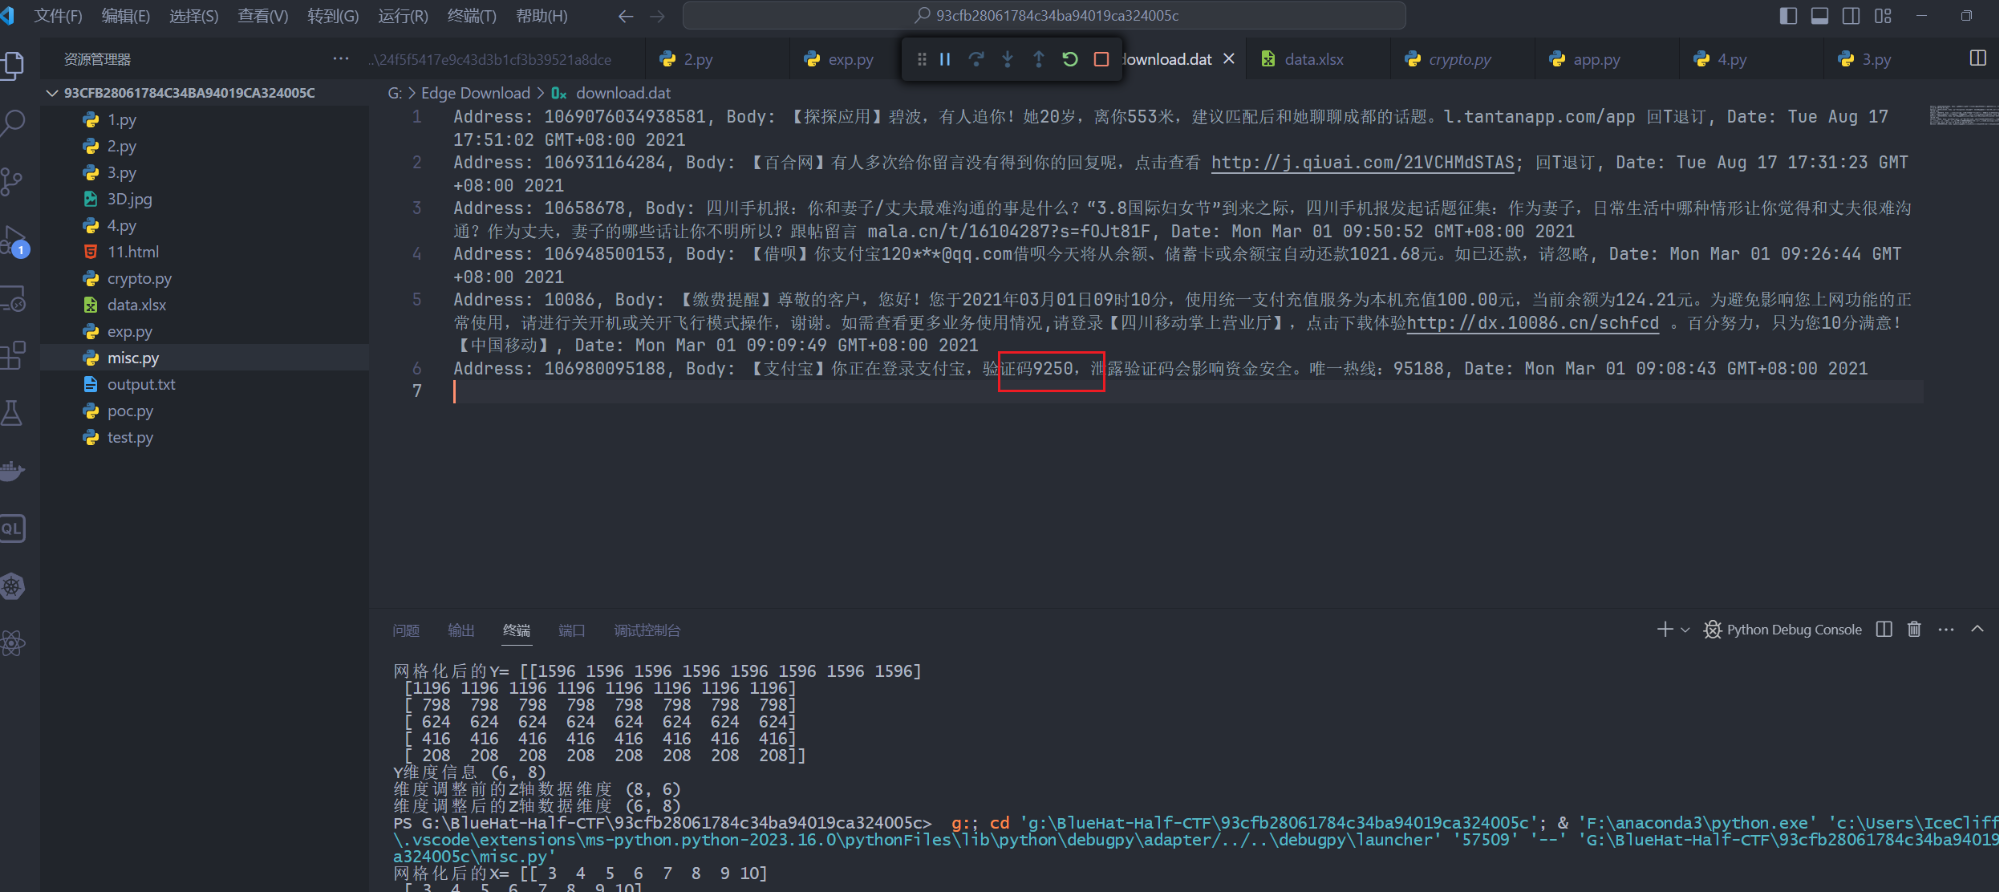Image resolution: width=1999 pixels, height=892 pixels.
Task: Open Run and Debug view
Action: [x=13, y=241]
